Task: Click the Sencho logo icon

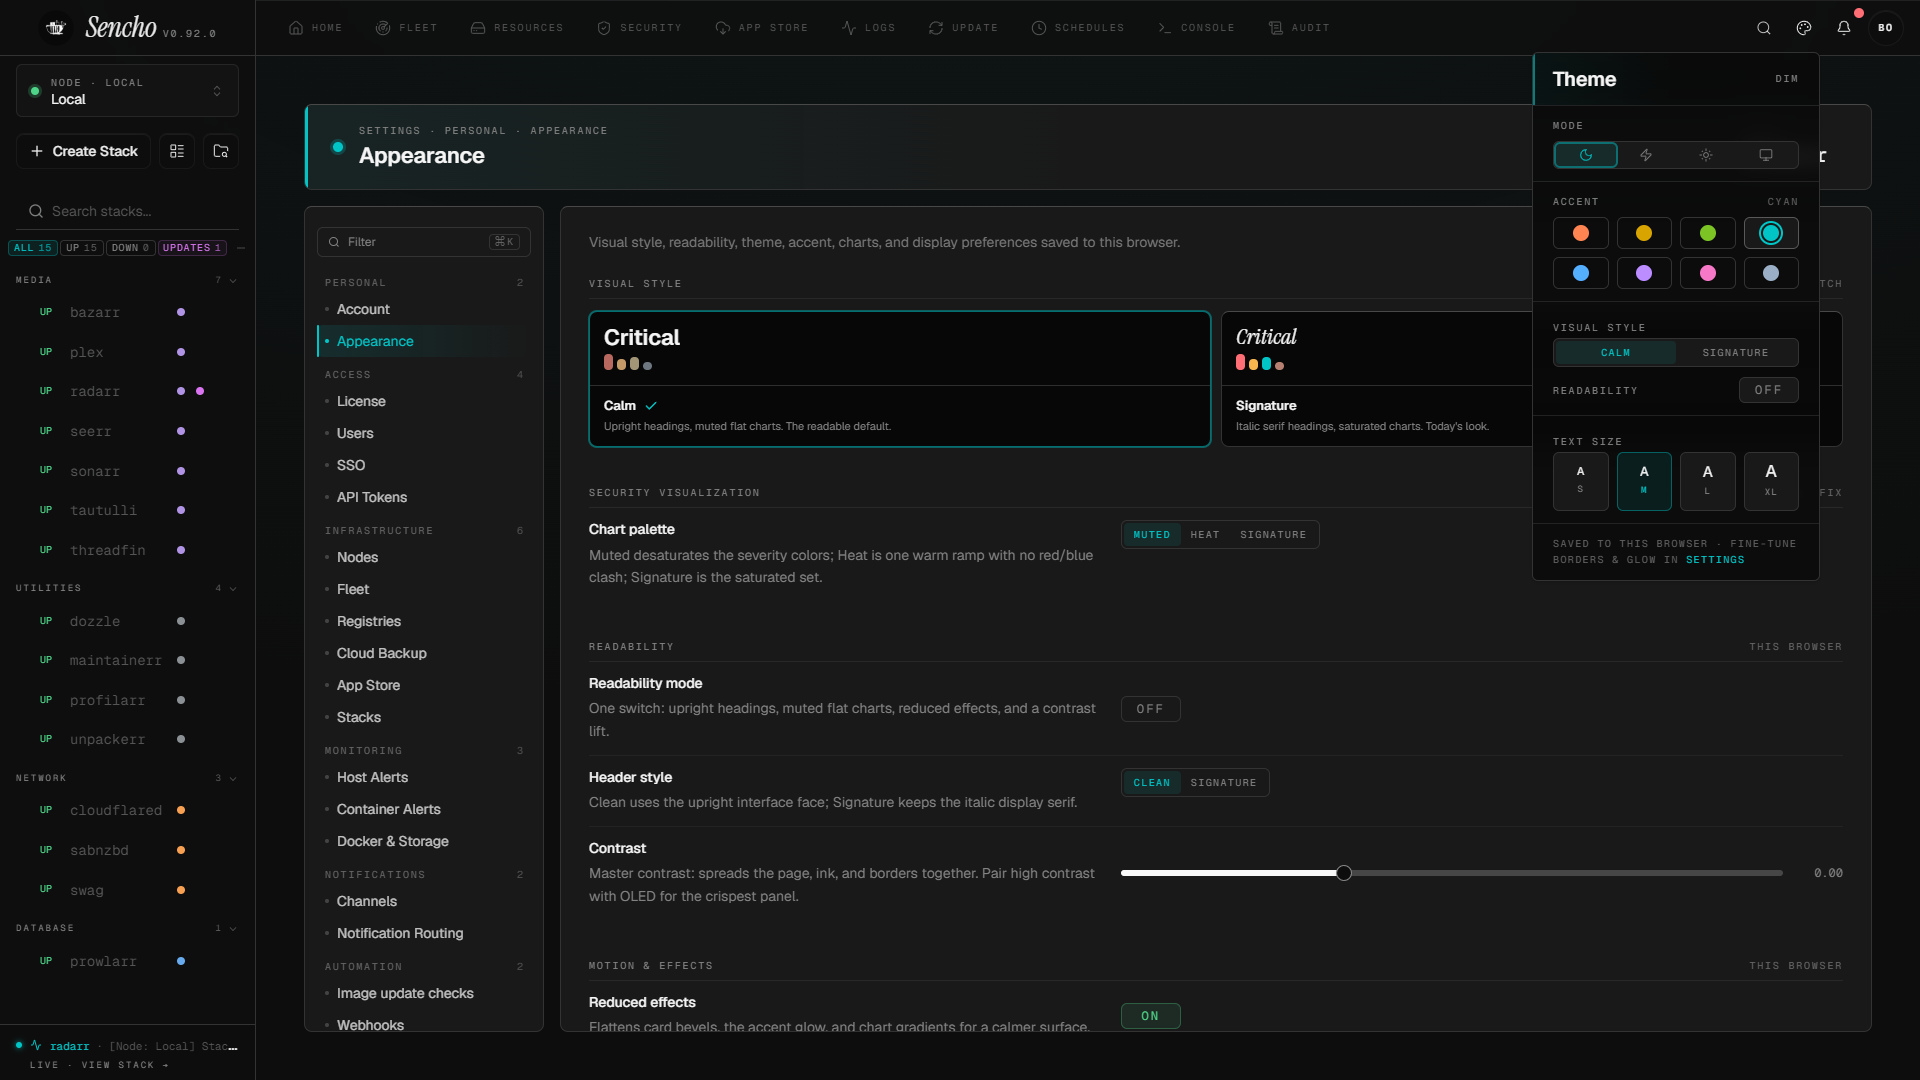Action: tap(57, 28)
